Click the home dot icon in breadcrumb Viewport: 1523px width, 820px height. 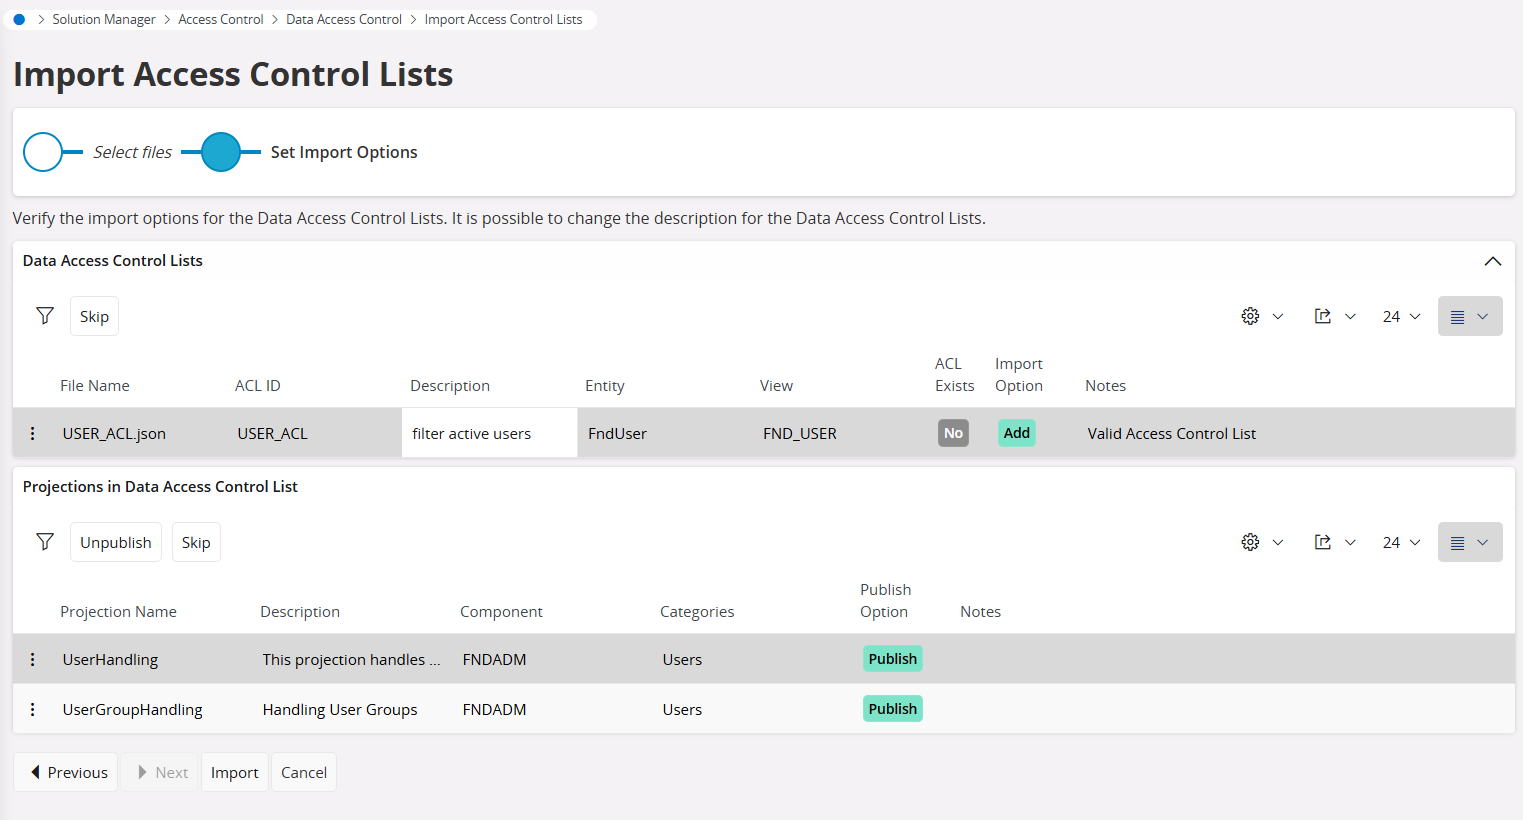[19, 19]
